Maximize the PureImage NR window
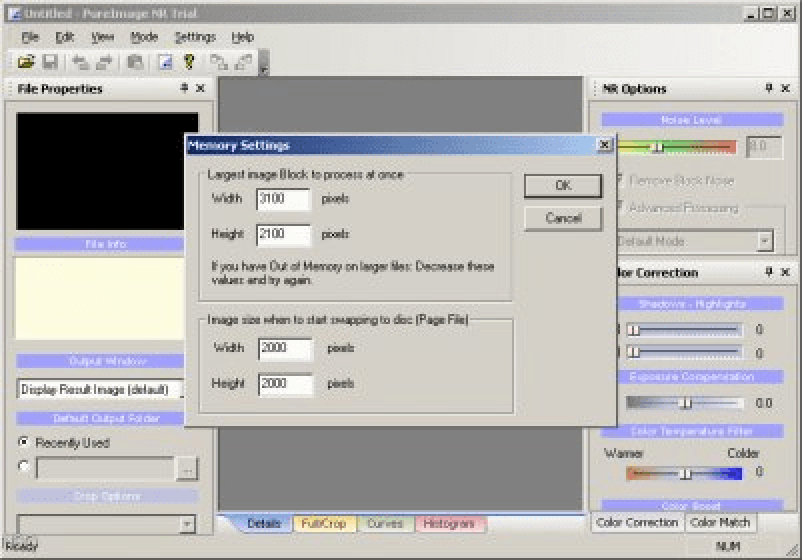The image size is (802, 560). pyautogui.click(x=769, y=13)
